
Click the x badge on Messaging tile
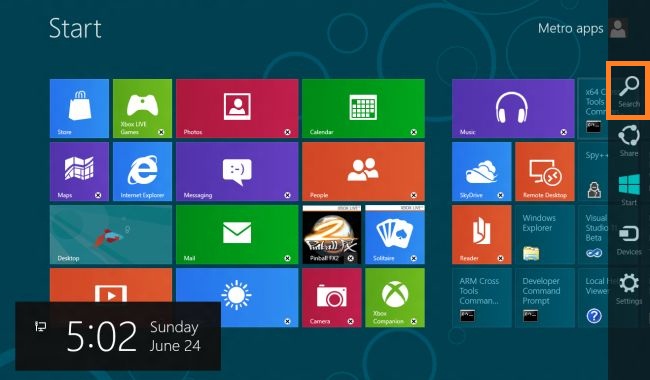(x=288, y=195)
